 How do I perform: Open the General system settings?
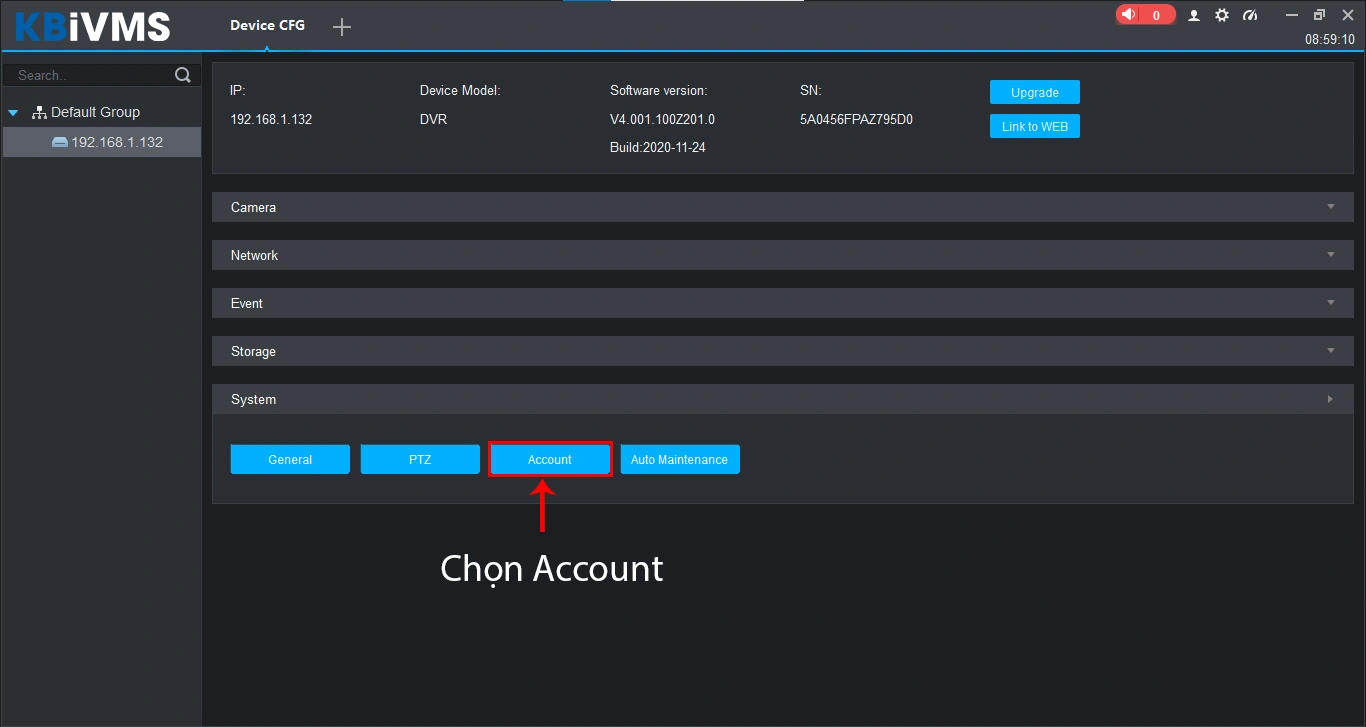(x=290, y=459)
